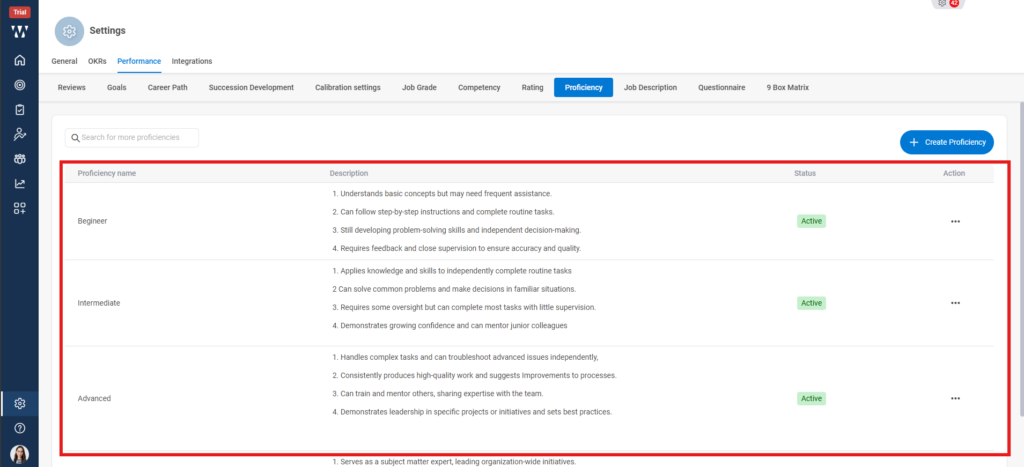This screenshot has height=467, width=1024.
Task: Open the apps add-grid icon in sidebar
Action: tap(20, 209)
